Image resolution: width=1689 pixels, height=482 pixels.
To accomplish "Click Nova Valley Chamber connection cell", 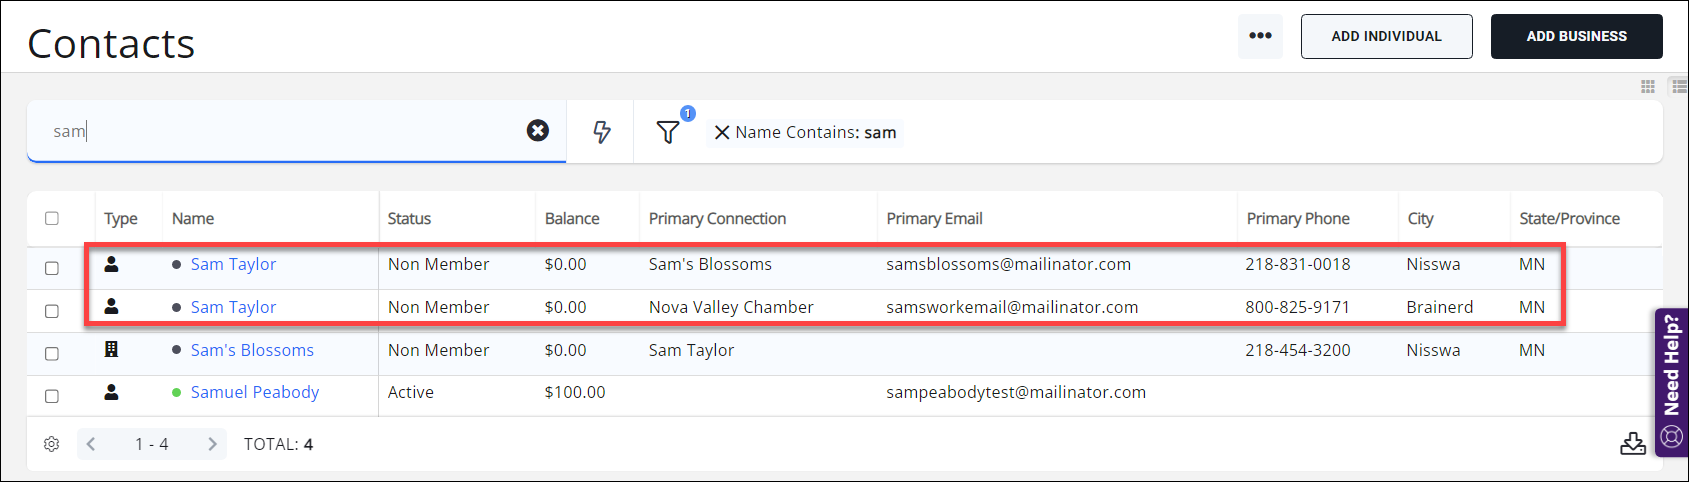I will point(731,307).
